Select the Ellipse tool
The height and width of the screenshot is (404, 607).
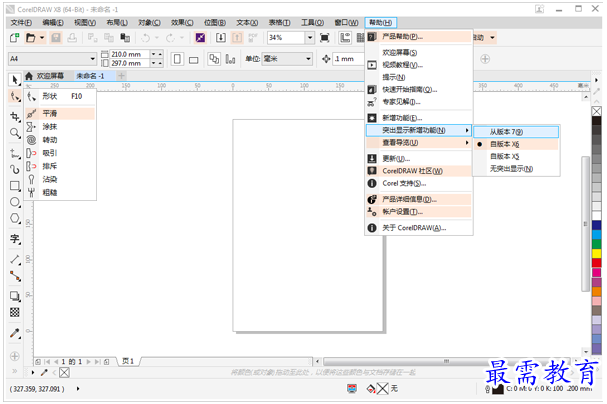click(x=15, y=202)
